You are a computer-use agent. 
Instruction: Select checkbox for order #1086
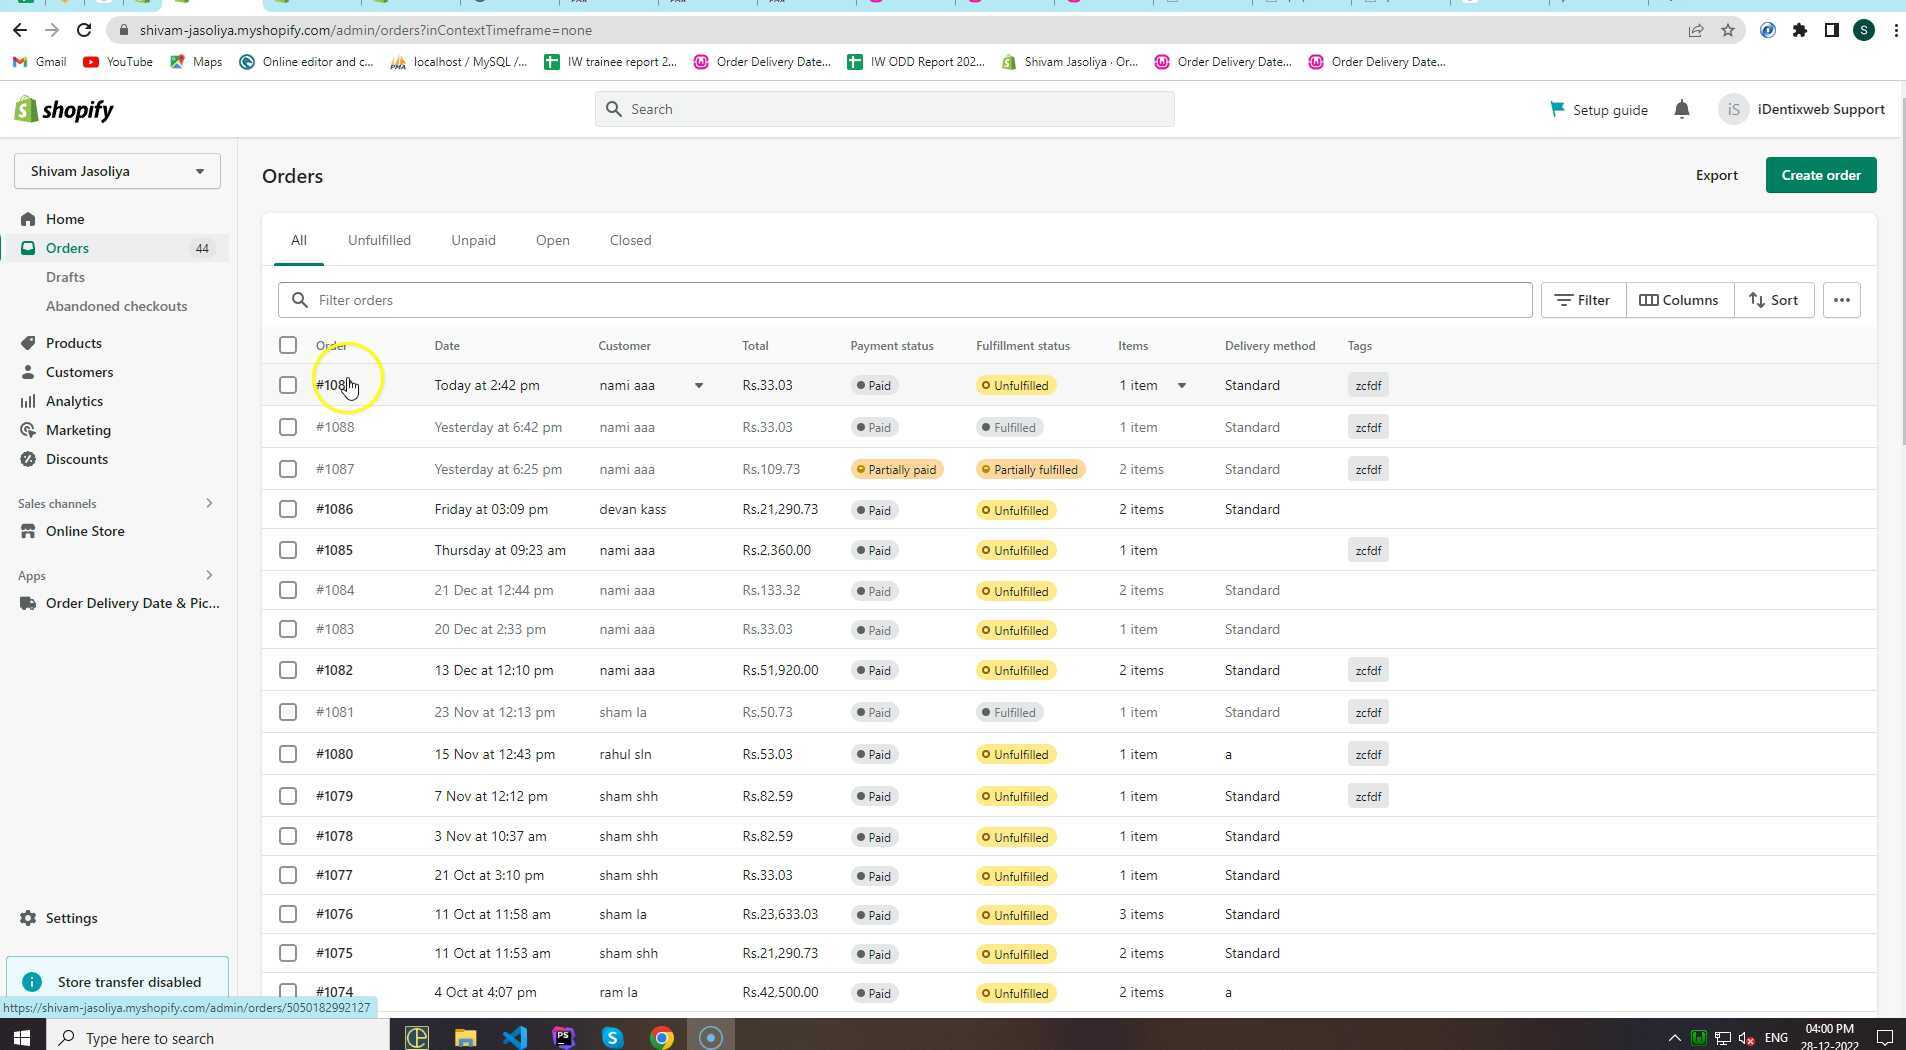[288, 509]
